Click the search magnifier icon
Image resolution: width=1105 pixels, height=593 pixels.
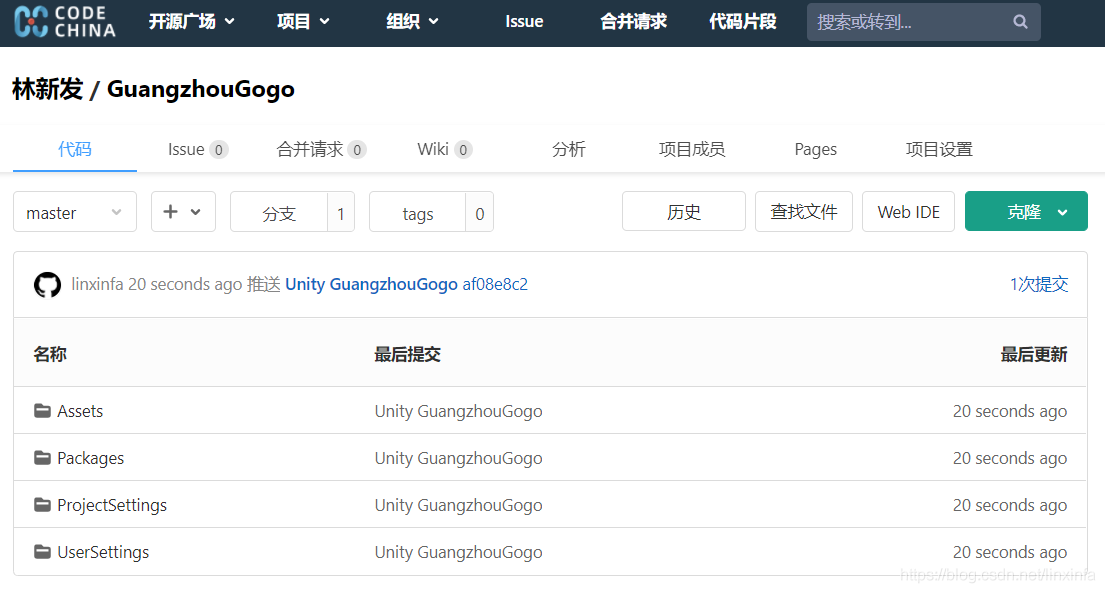point(1020,22)
